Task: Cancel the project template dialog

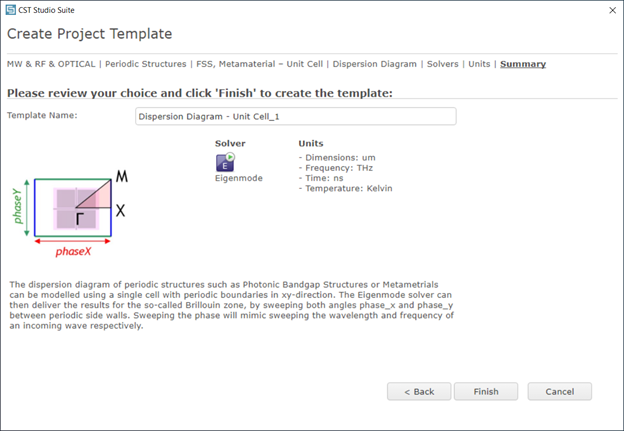Action: coord(560,392)
